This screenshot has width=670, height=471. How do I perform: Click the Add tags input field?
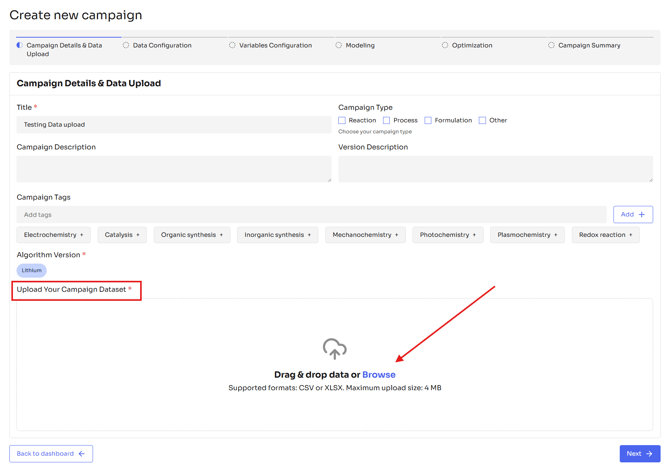(311, 215)
